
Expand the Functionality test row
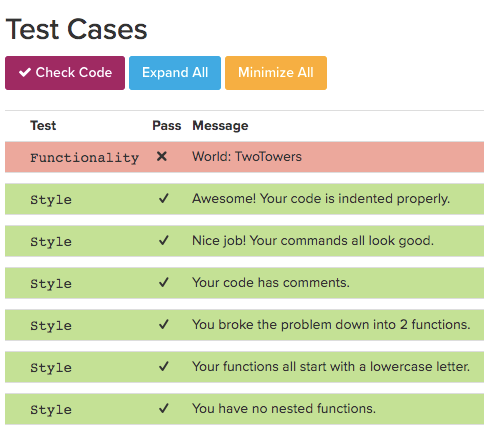click(x=244, y=157)
